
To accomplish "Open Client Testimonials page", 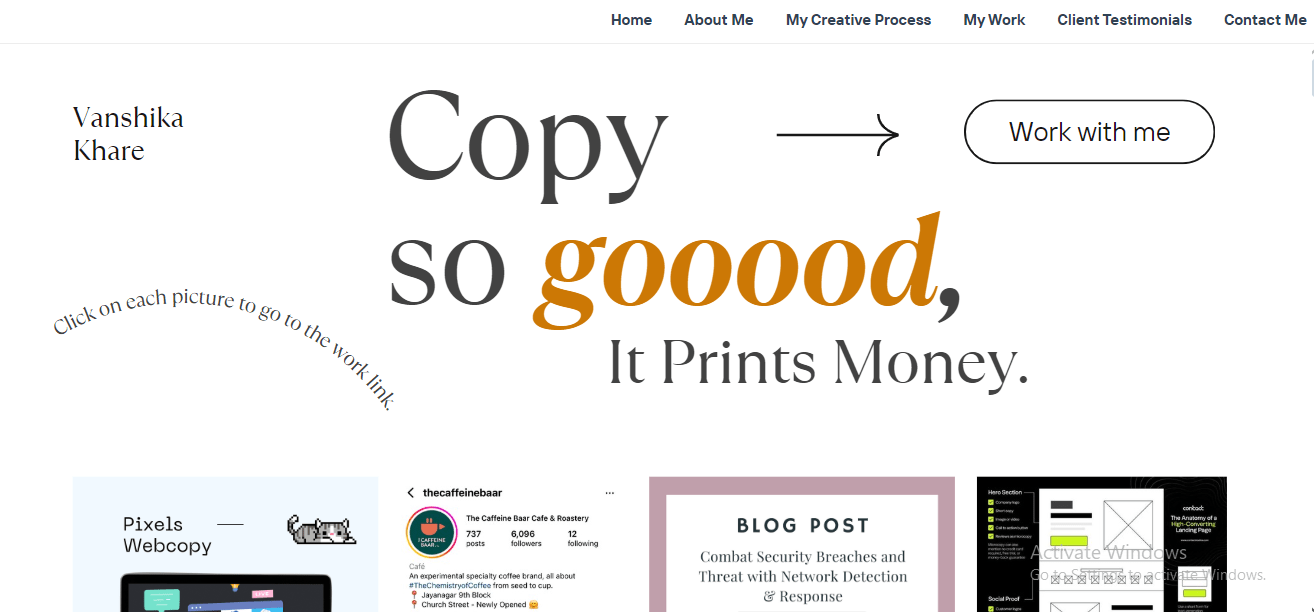I will click(x=1125, y=20).
